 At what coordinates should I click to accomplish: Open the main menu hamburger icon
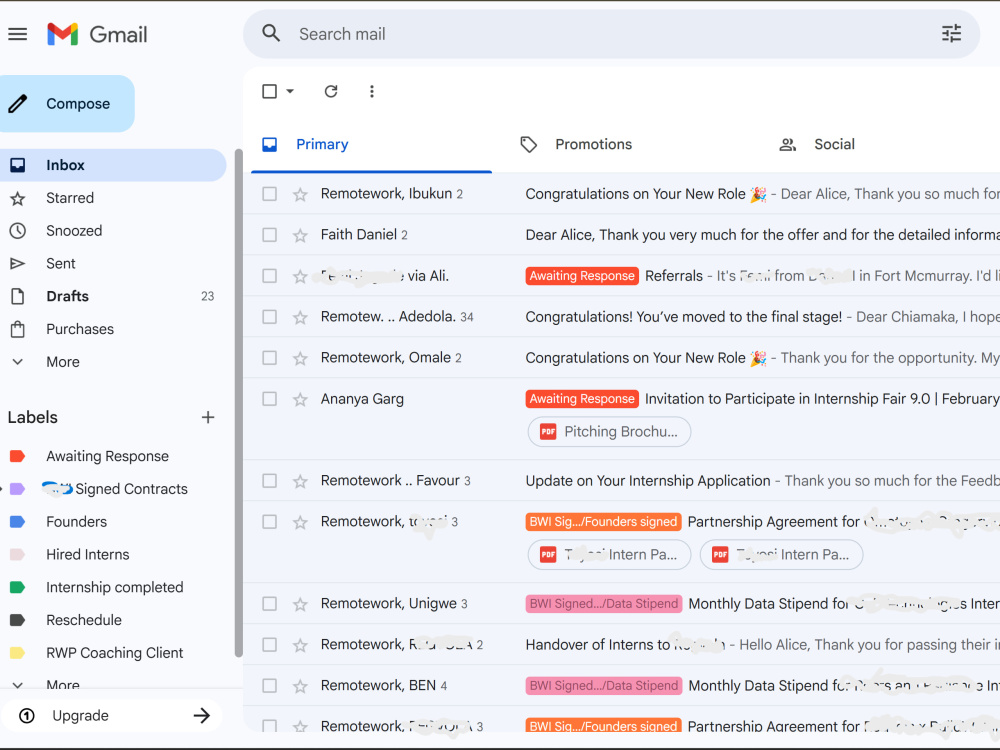coord(18,34)
